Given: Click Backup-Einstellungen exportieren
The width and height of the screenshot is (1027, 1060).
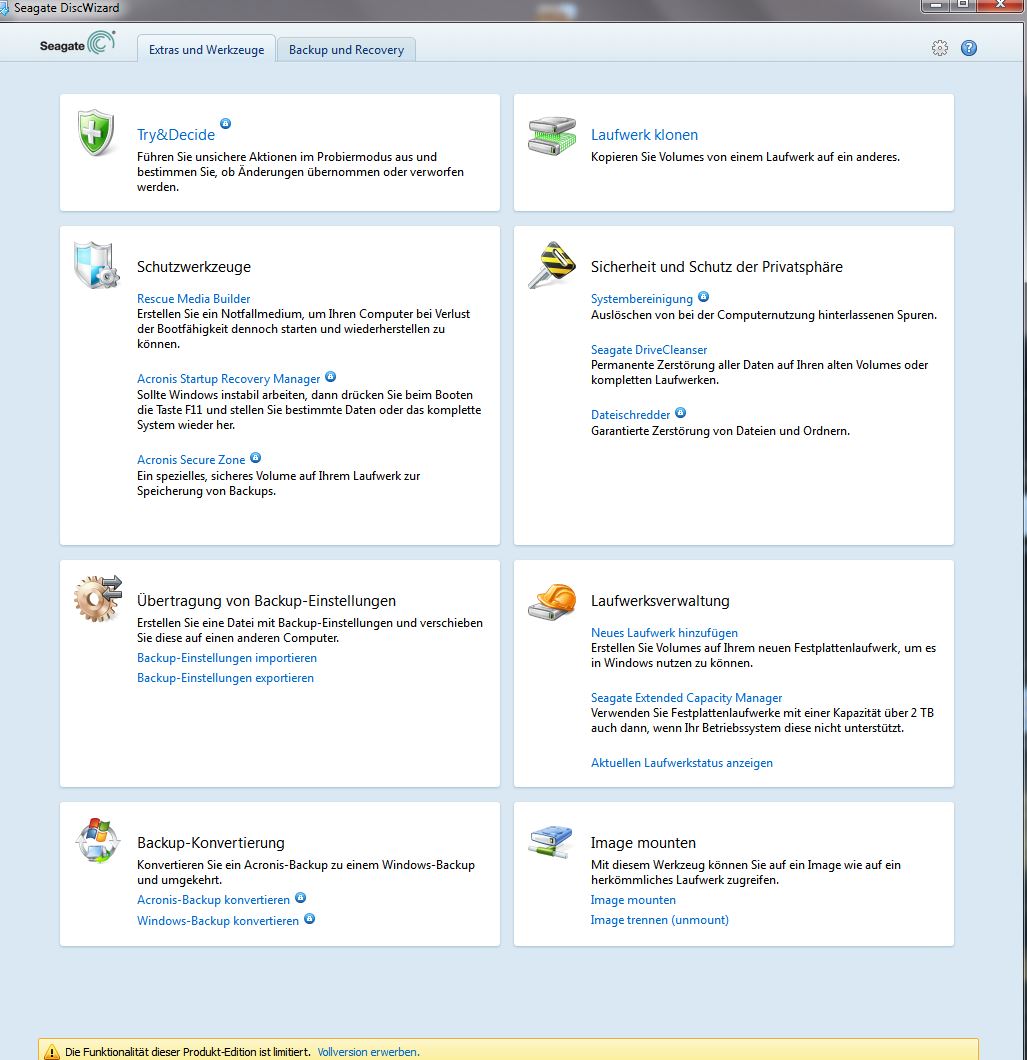Looking at the screenshot, I should [225, 678].
